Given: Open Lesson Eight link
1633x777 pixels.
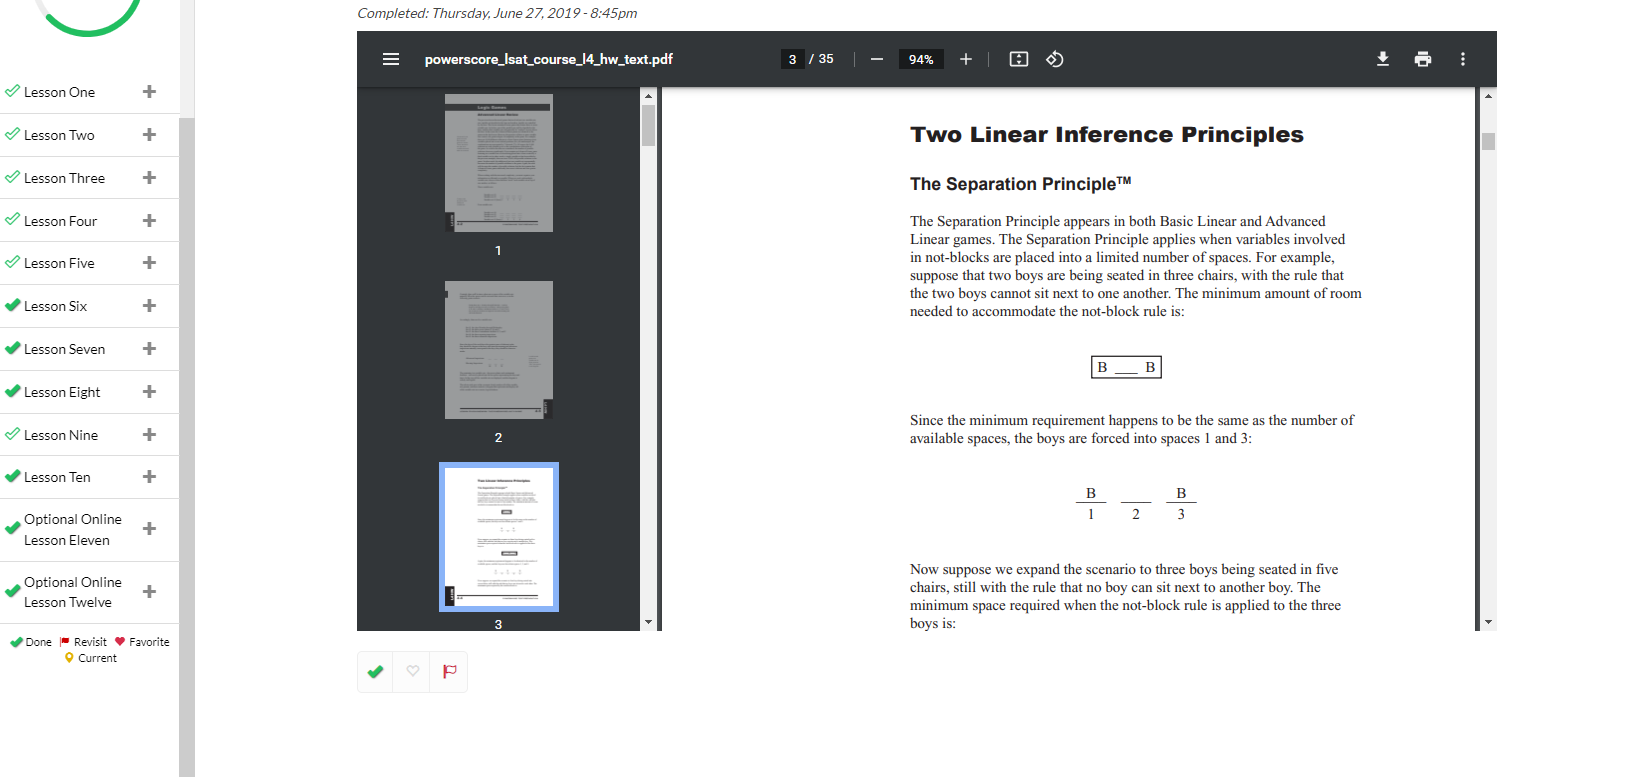Looking at the screenshot, I should coord(62,392).
